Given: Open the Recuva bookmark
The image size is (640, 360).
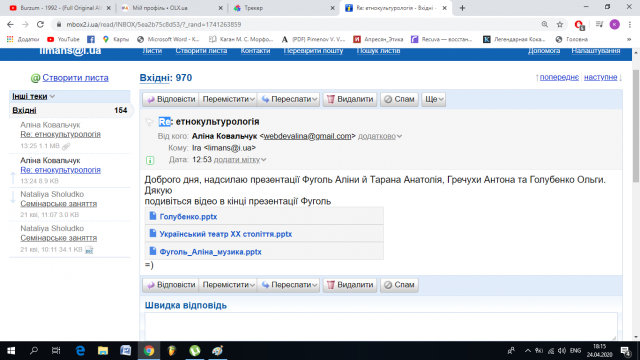Looking at the screenshot, I should point(442,39).
